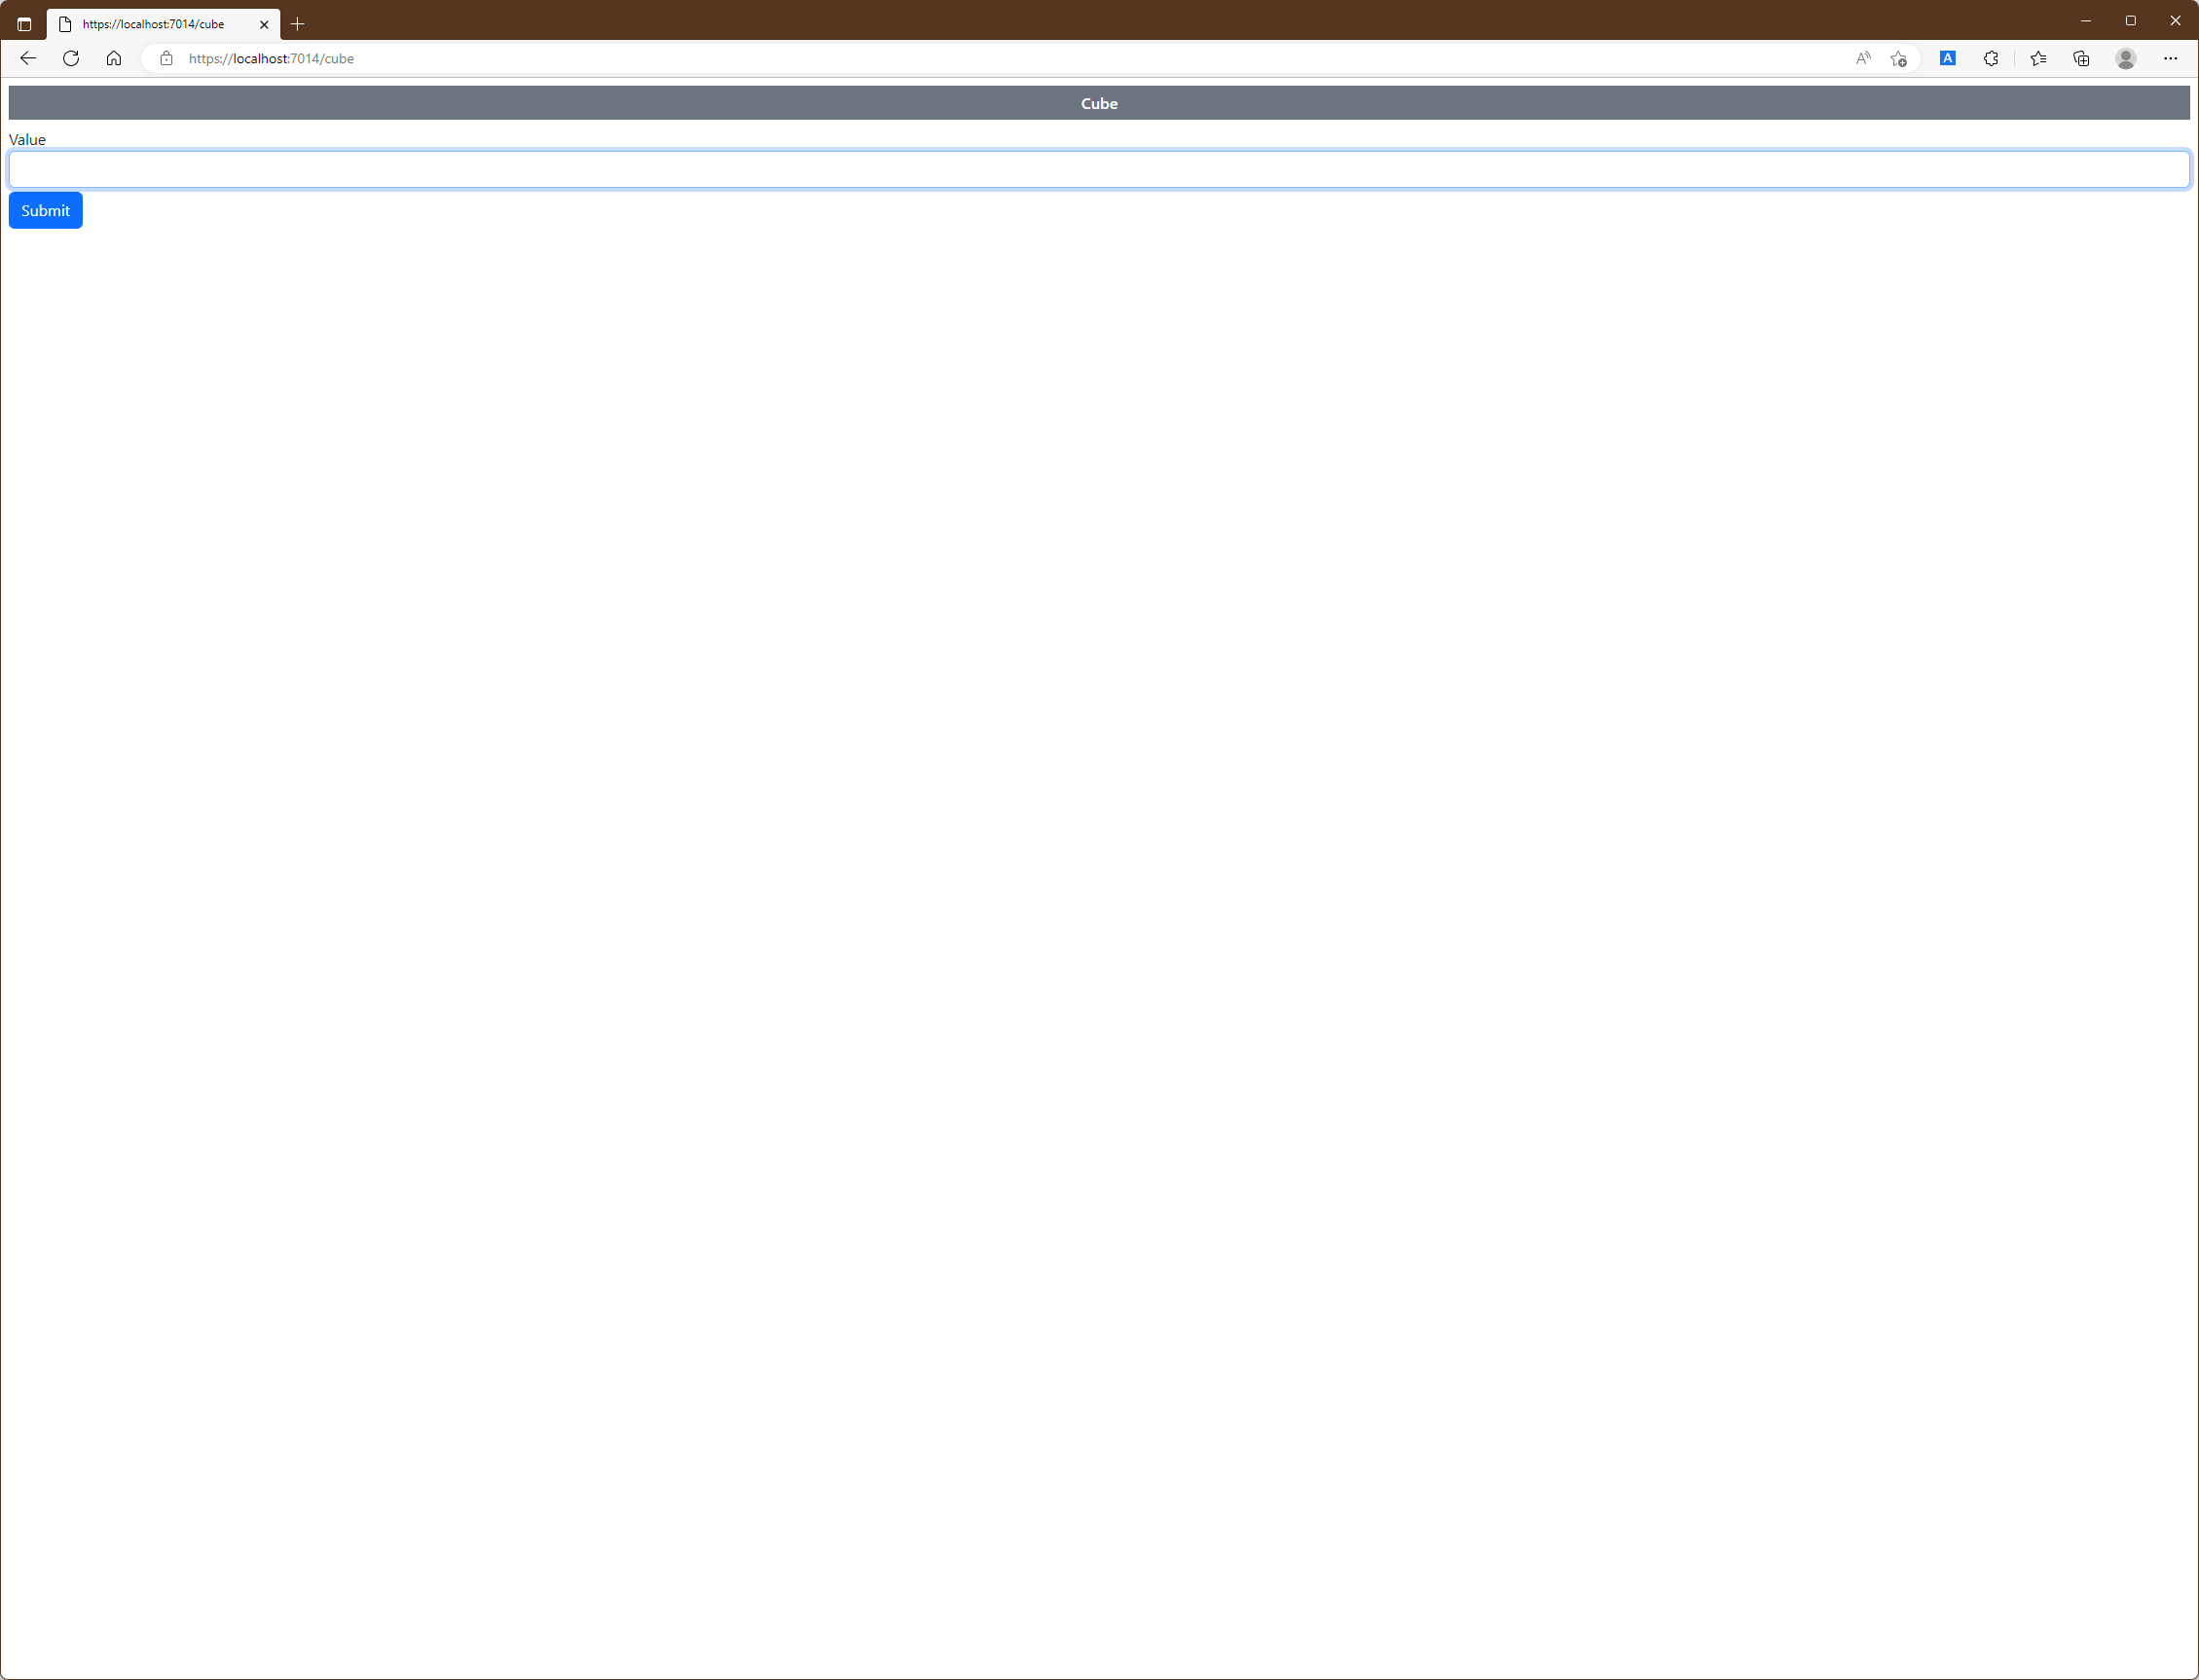The width and height of the screenshot is (2199, 1680).
Task: Open Settings and more ellipsis menu
Action: point(2170,58)
